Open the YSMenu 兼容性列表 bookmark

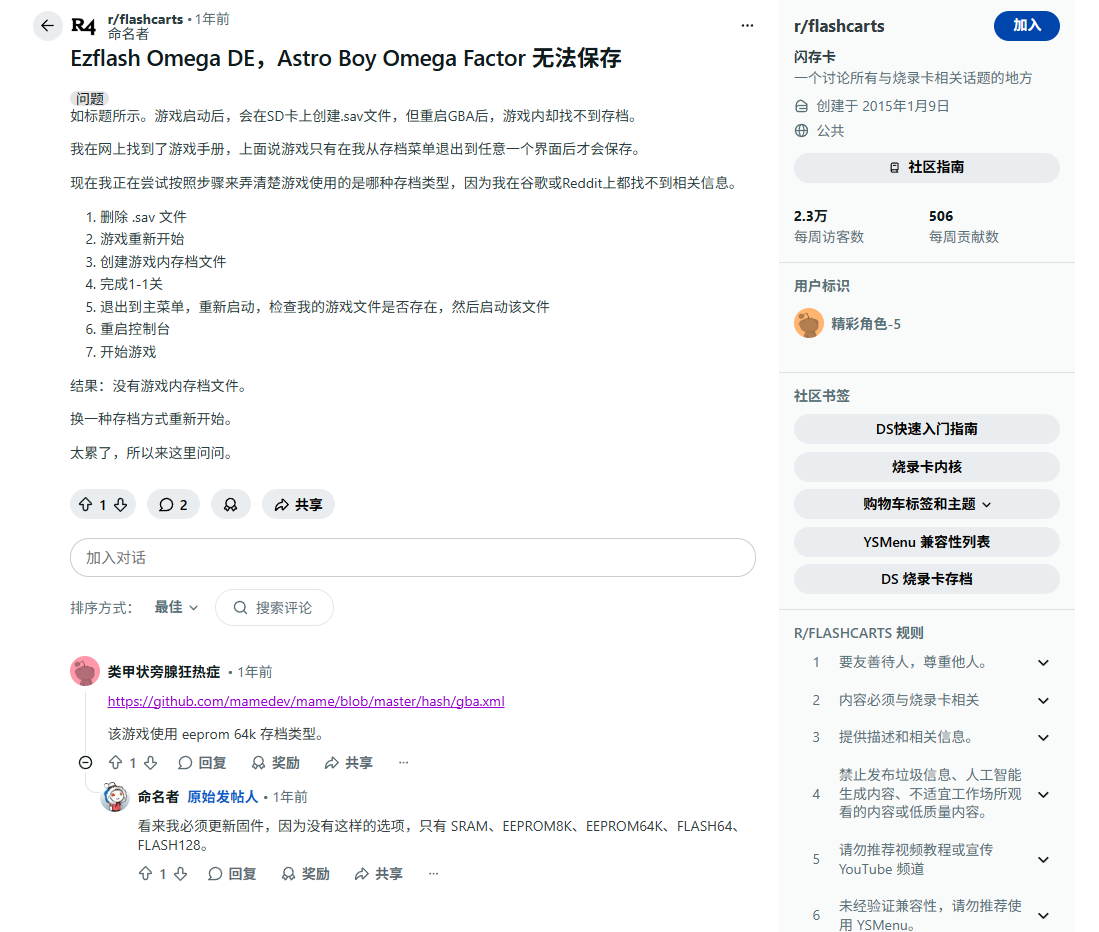[x=926, y=542]
